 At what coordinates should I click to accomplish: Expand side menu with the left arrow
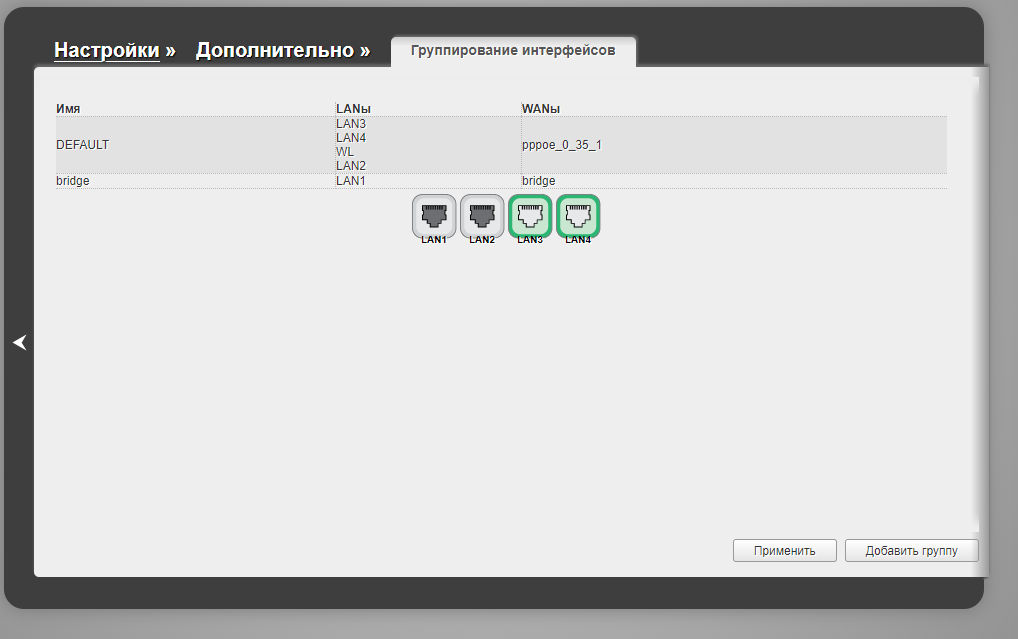coord(19,342)
